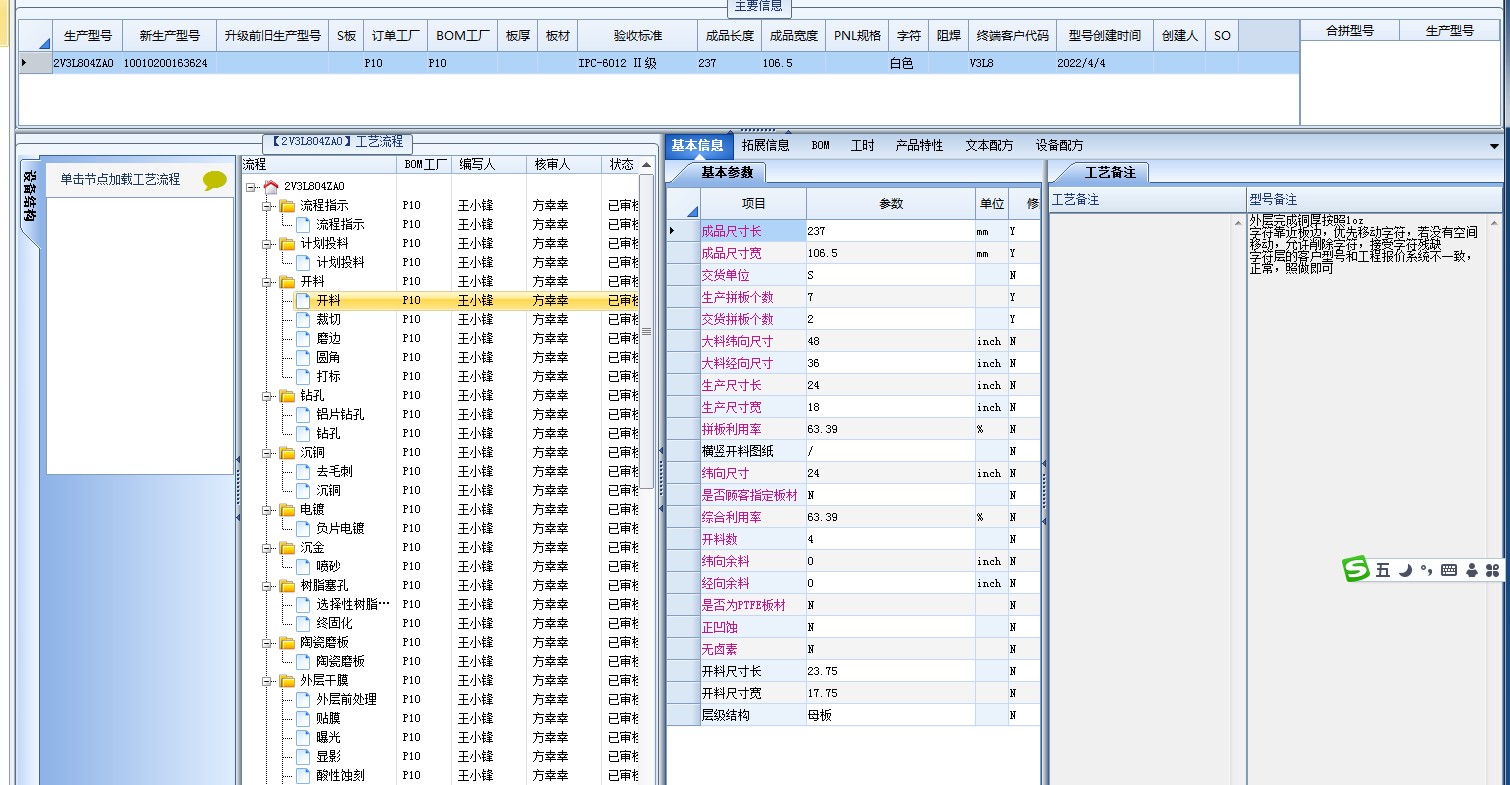Click the document icon beside 圆角
The height and width of the screenshot is (785, 1510).
303,357
